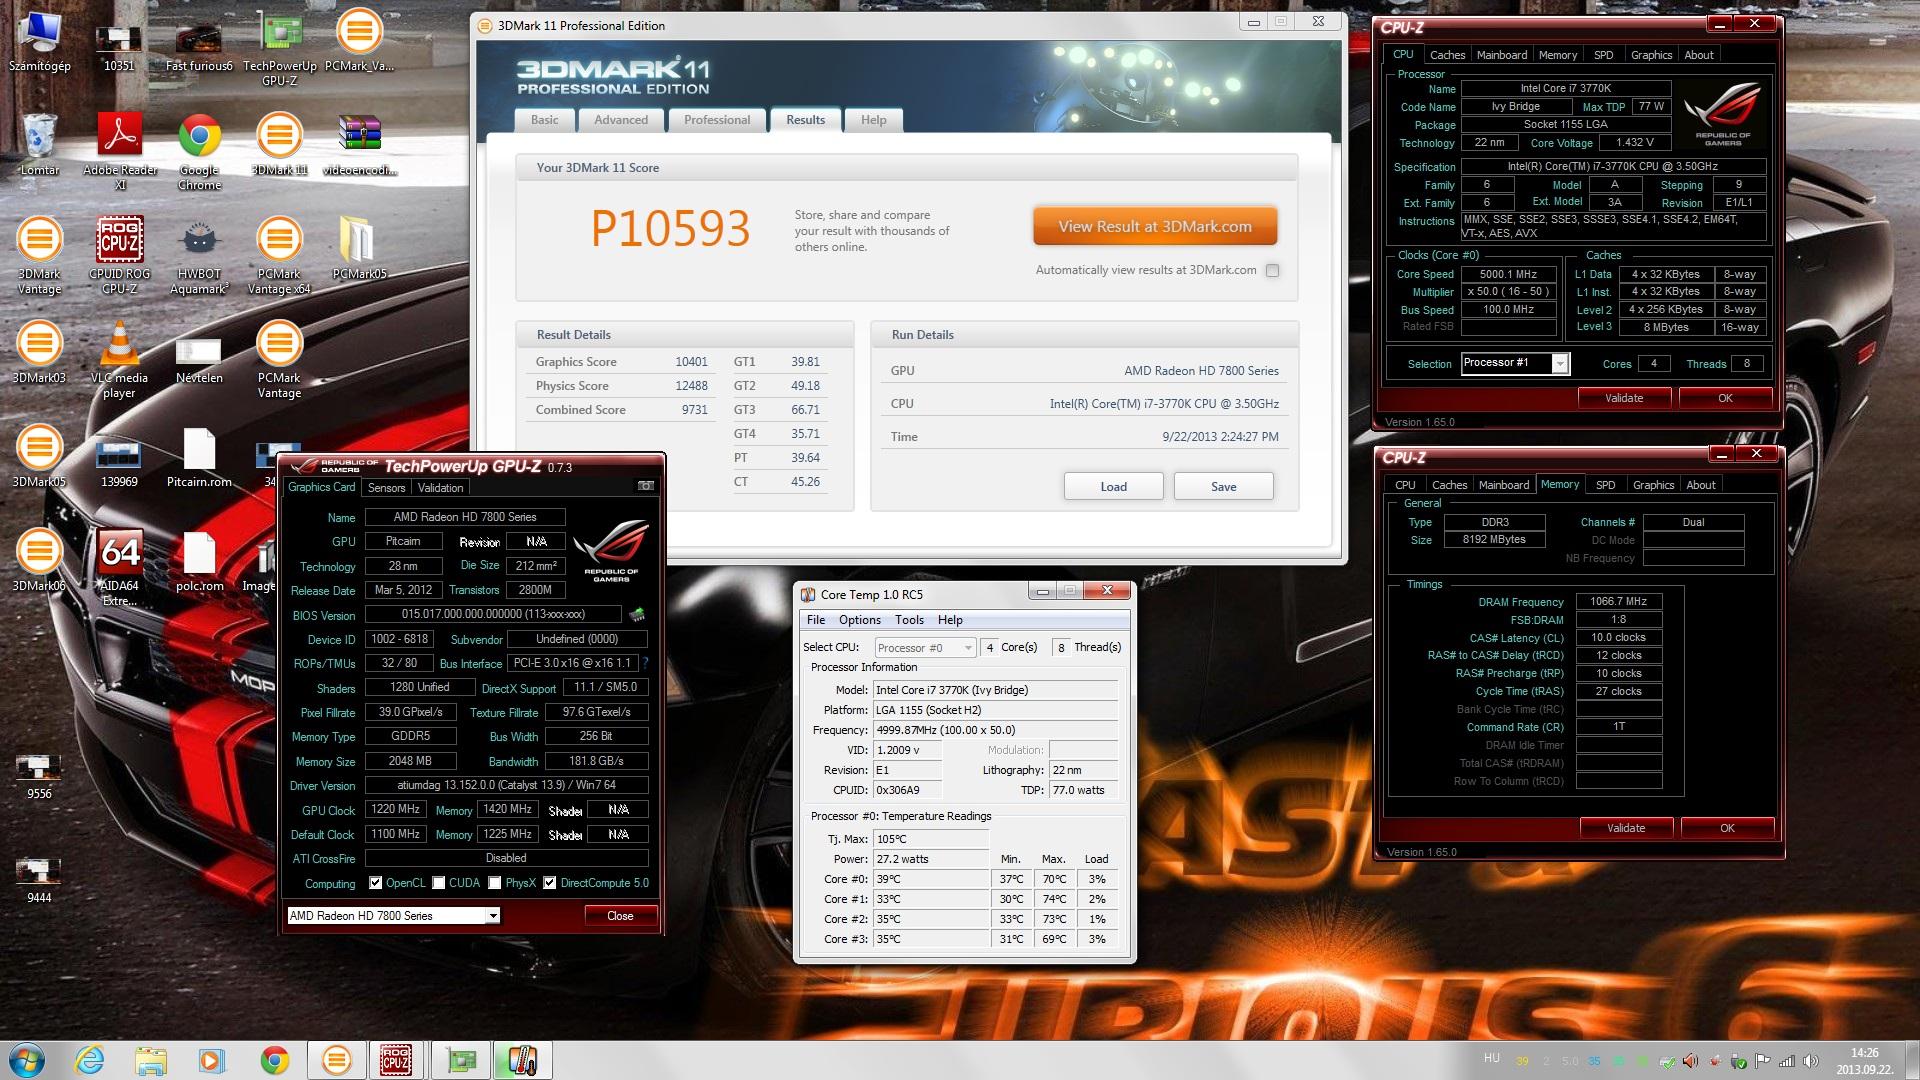Click the Load button in Run Details
This screenshot has height=1080, width=1920.
(x=1113, y=487)
